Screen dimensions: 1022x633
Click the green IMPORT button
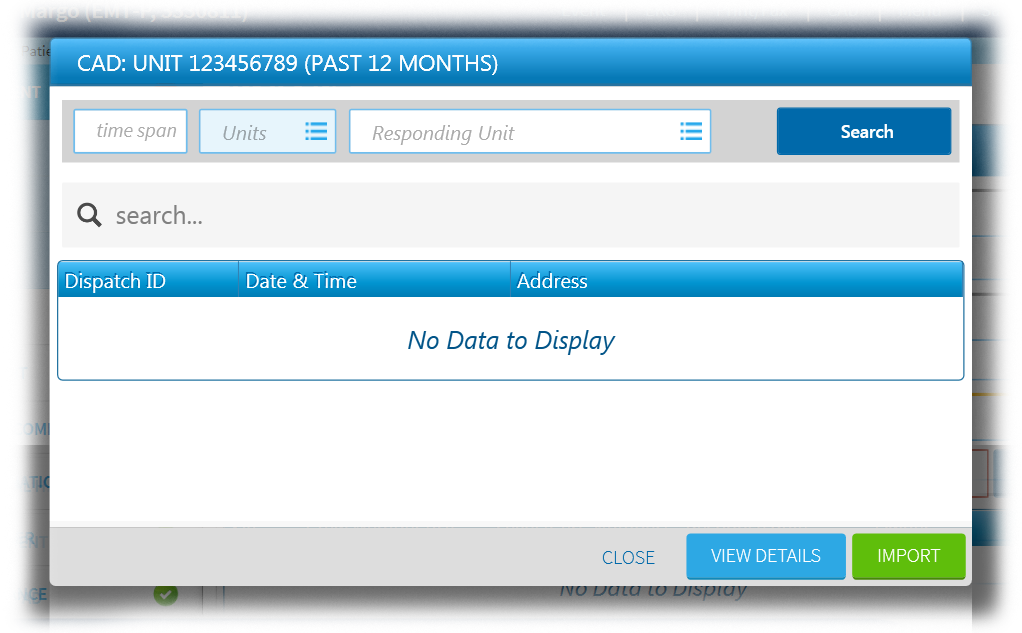coord(909,556)
